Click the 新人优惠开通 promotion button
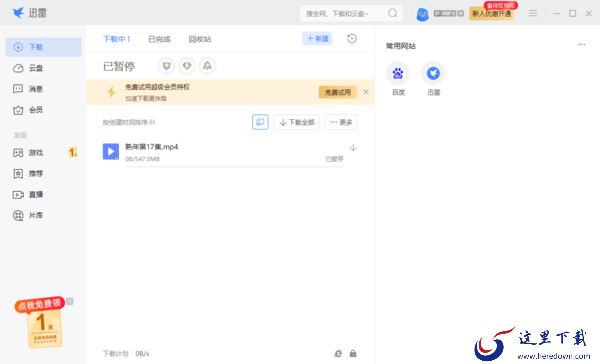The width and height of the screenshot is (600, 364). tap(492, 14)
